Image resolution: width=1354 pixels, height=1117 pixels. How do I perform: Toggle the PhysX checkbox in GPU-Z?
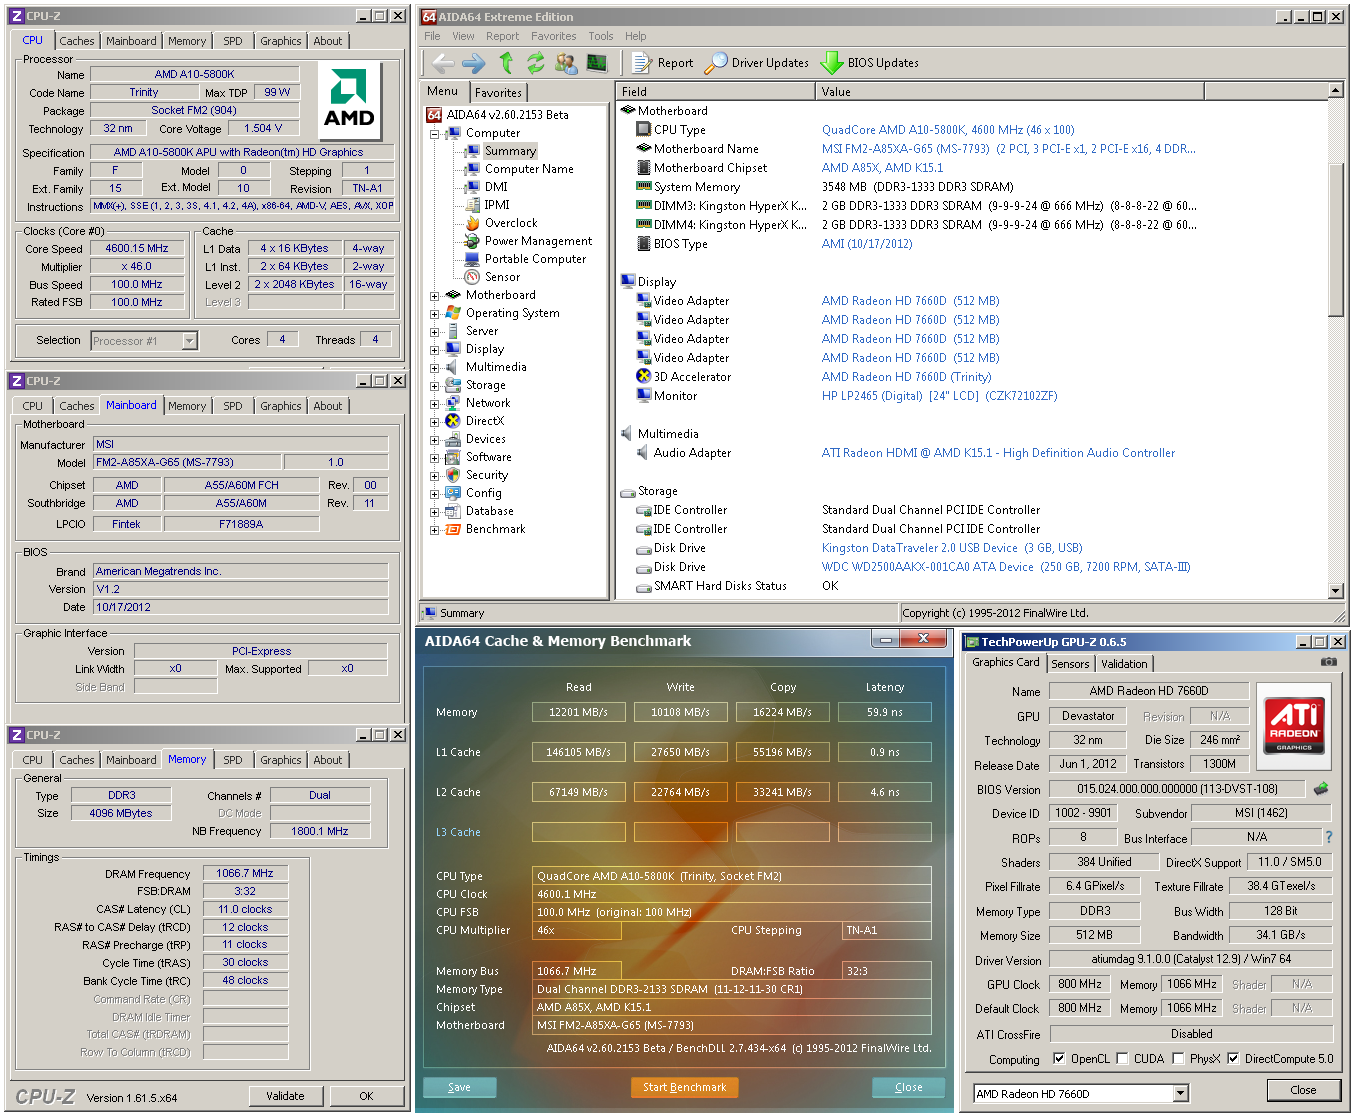[1178, 1059]
